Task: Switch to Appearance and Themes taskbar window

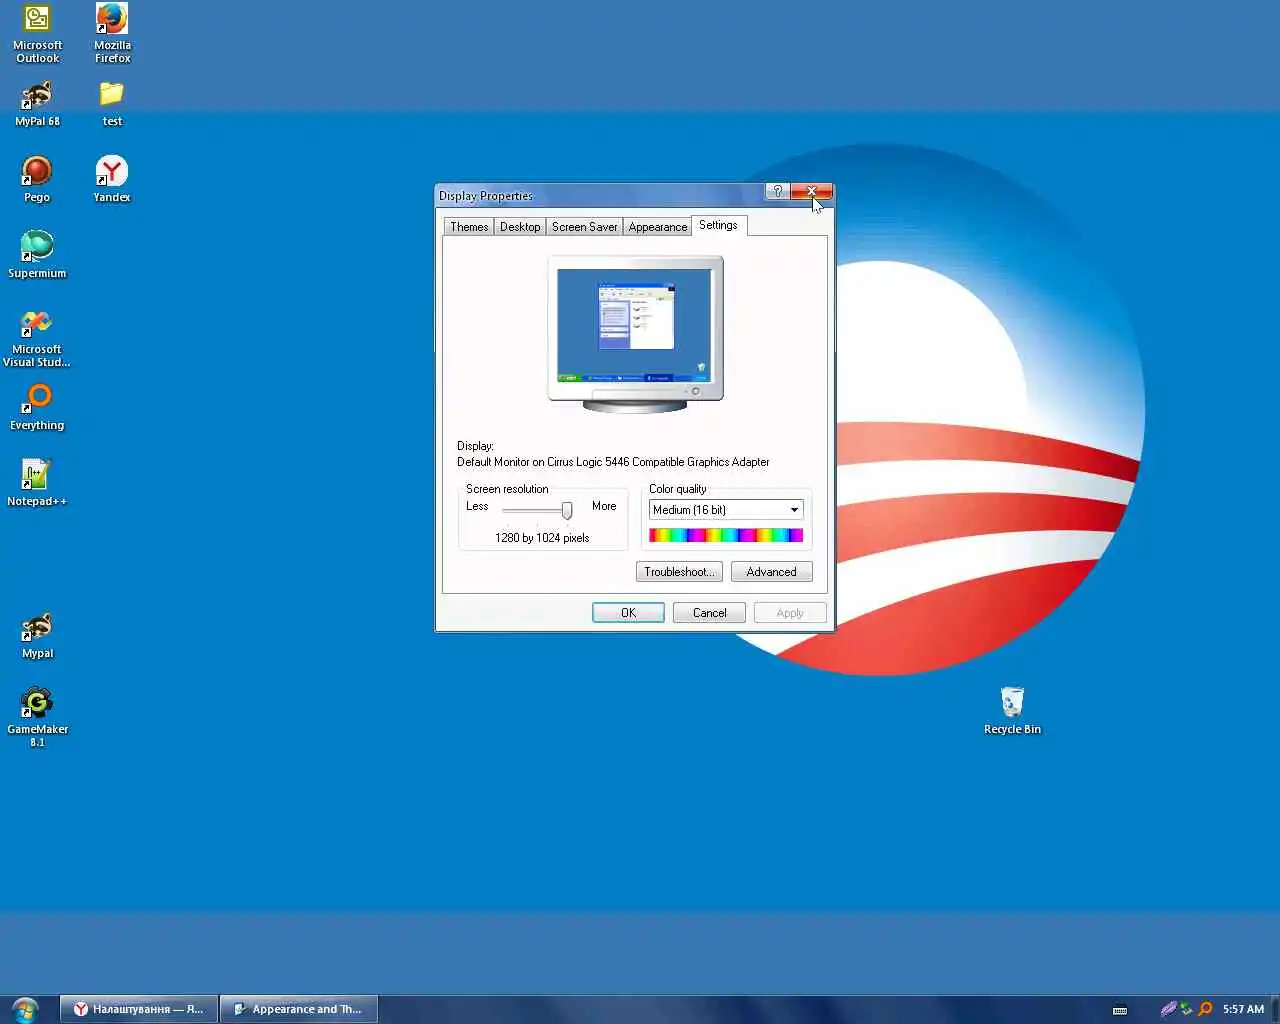Action: coord(299,1009)
